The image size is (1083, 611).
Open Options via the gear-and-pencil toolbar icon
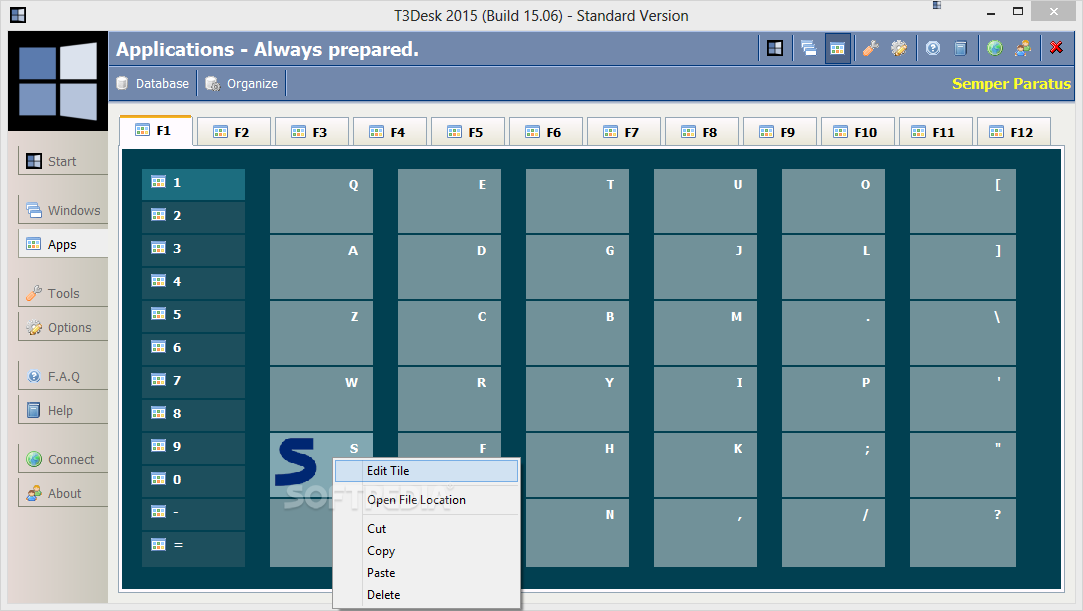tap(899, 48)
